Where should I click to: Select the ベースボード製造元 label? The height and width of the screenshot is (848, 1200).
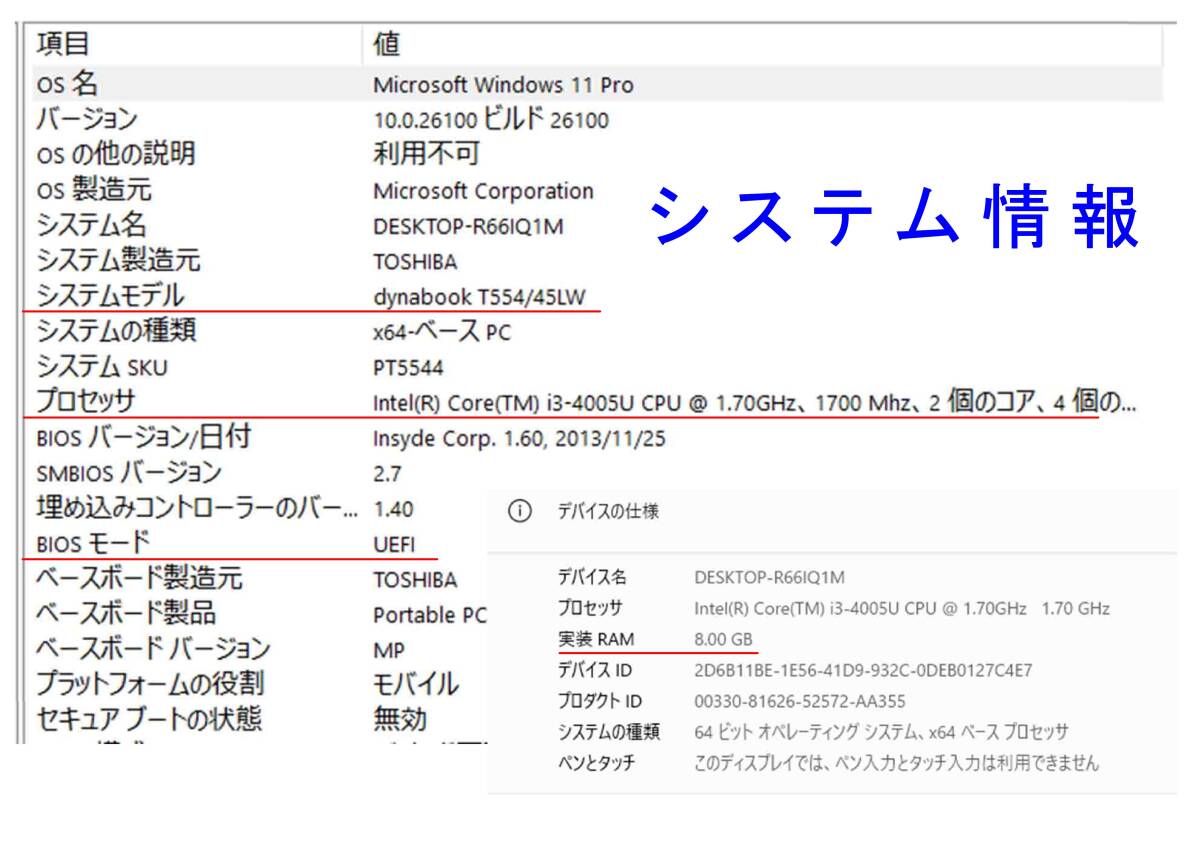(x=139, y=579)
